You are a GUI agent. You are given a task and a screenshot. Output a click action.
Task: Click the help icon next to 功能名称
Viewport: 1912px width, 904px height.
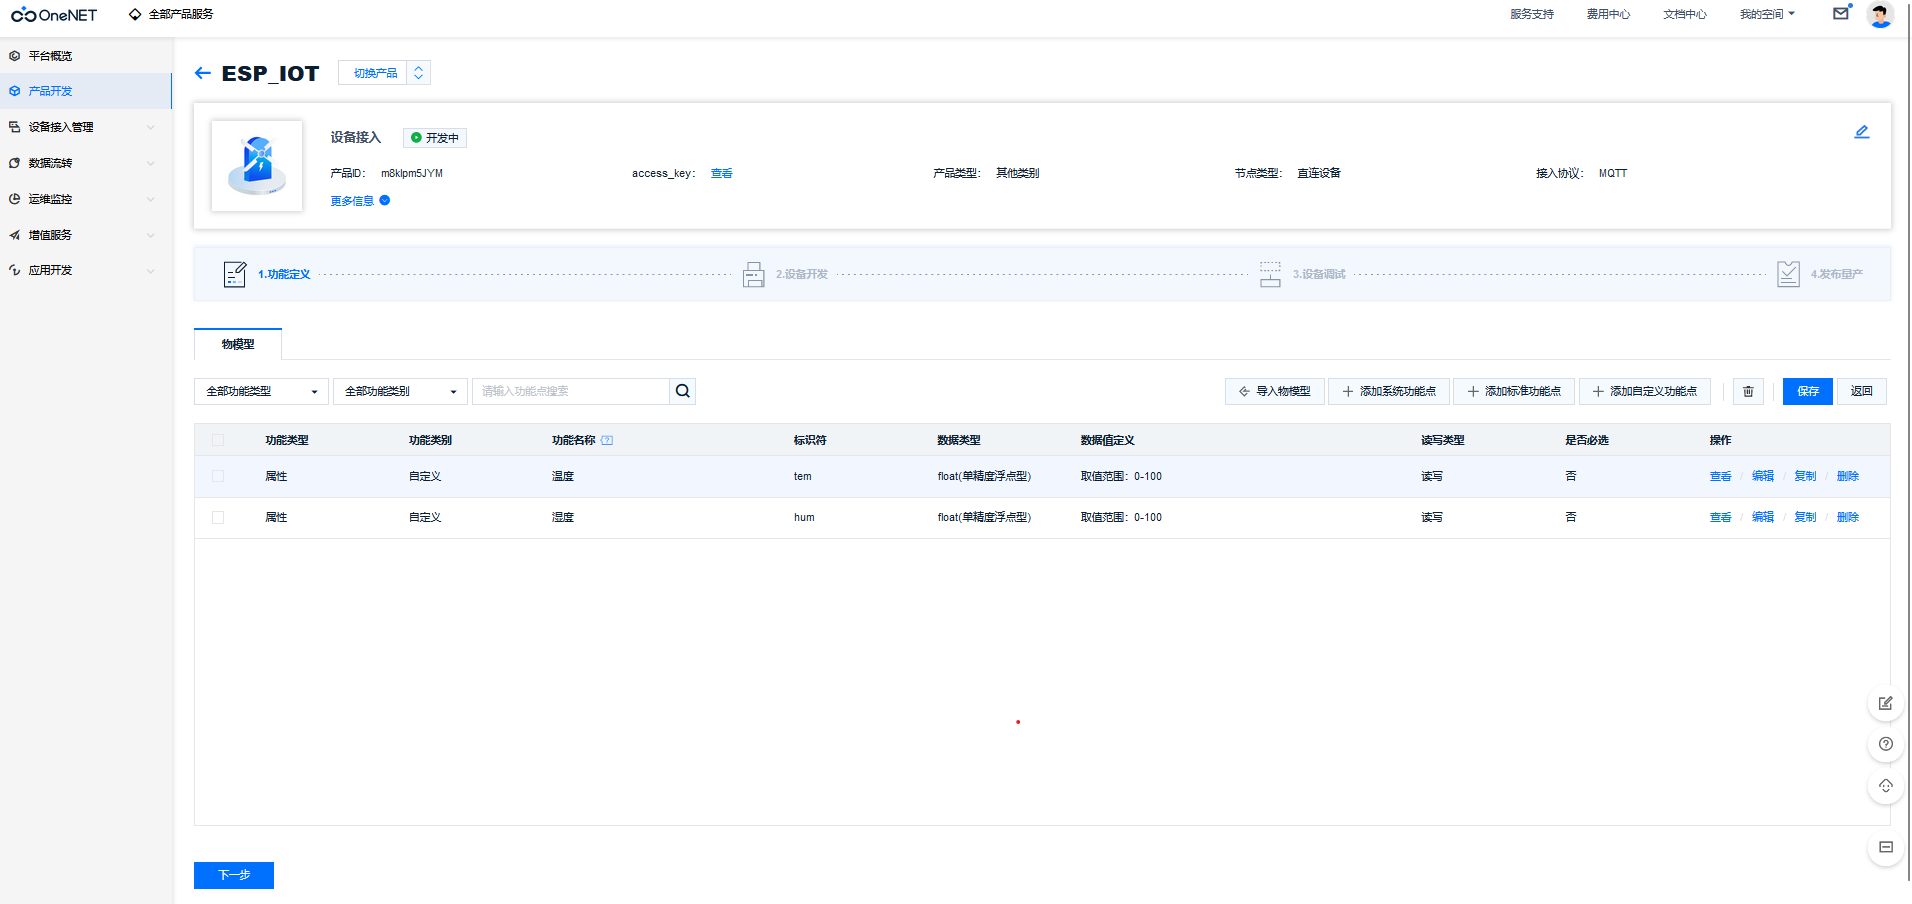pyautogui.click(x=607, y=440)
